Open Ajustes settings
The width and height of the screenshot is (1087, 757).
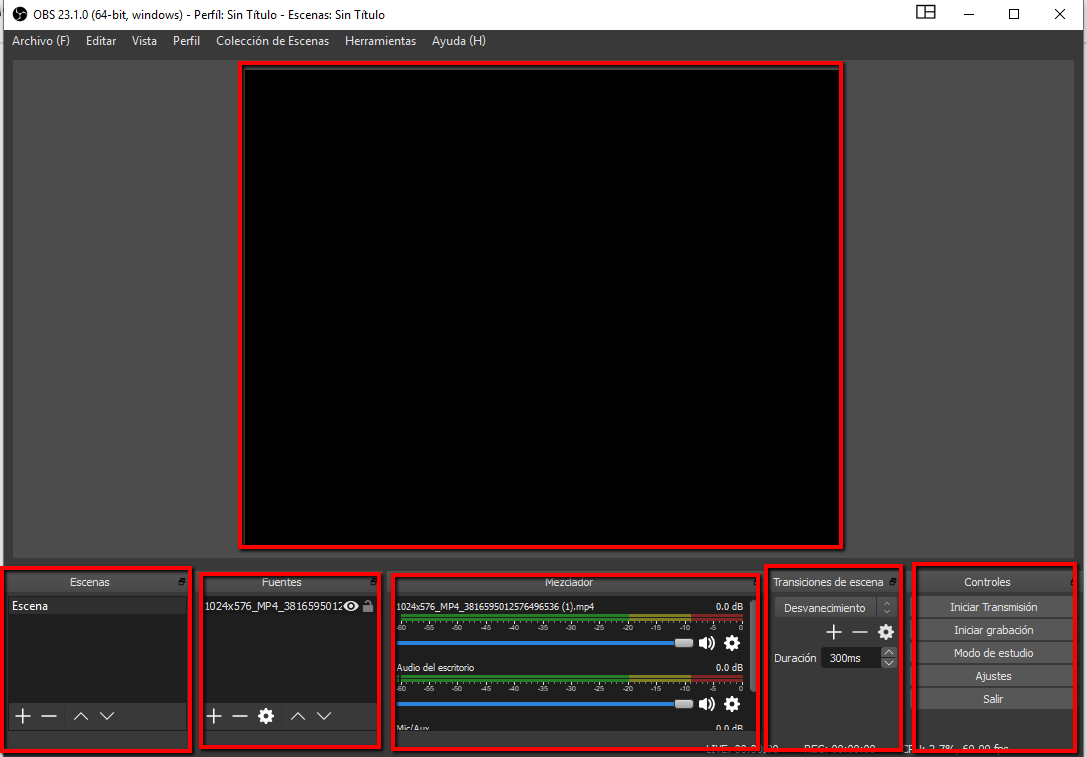tap(993, 676)
